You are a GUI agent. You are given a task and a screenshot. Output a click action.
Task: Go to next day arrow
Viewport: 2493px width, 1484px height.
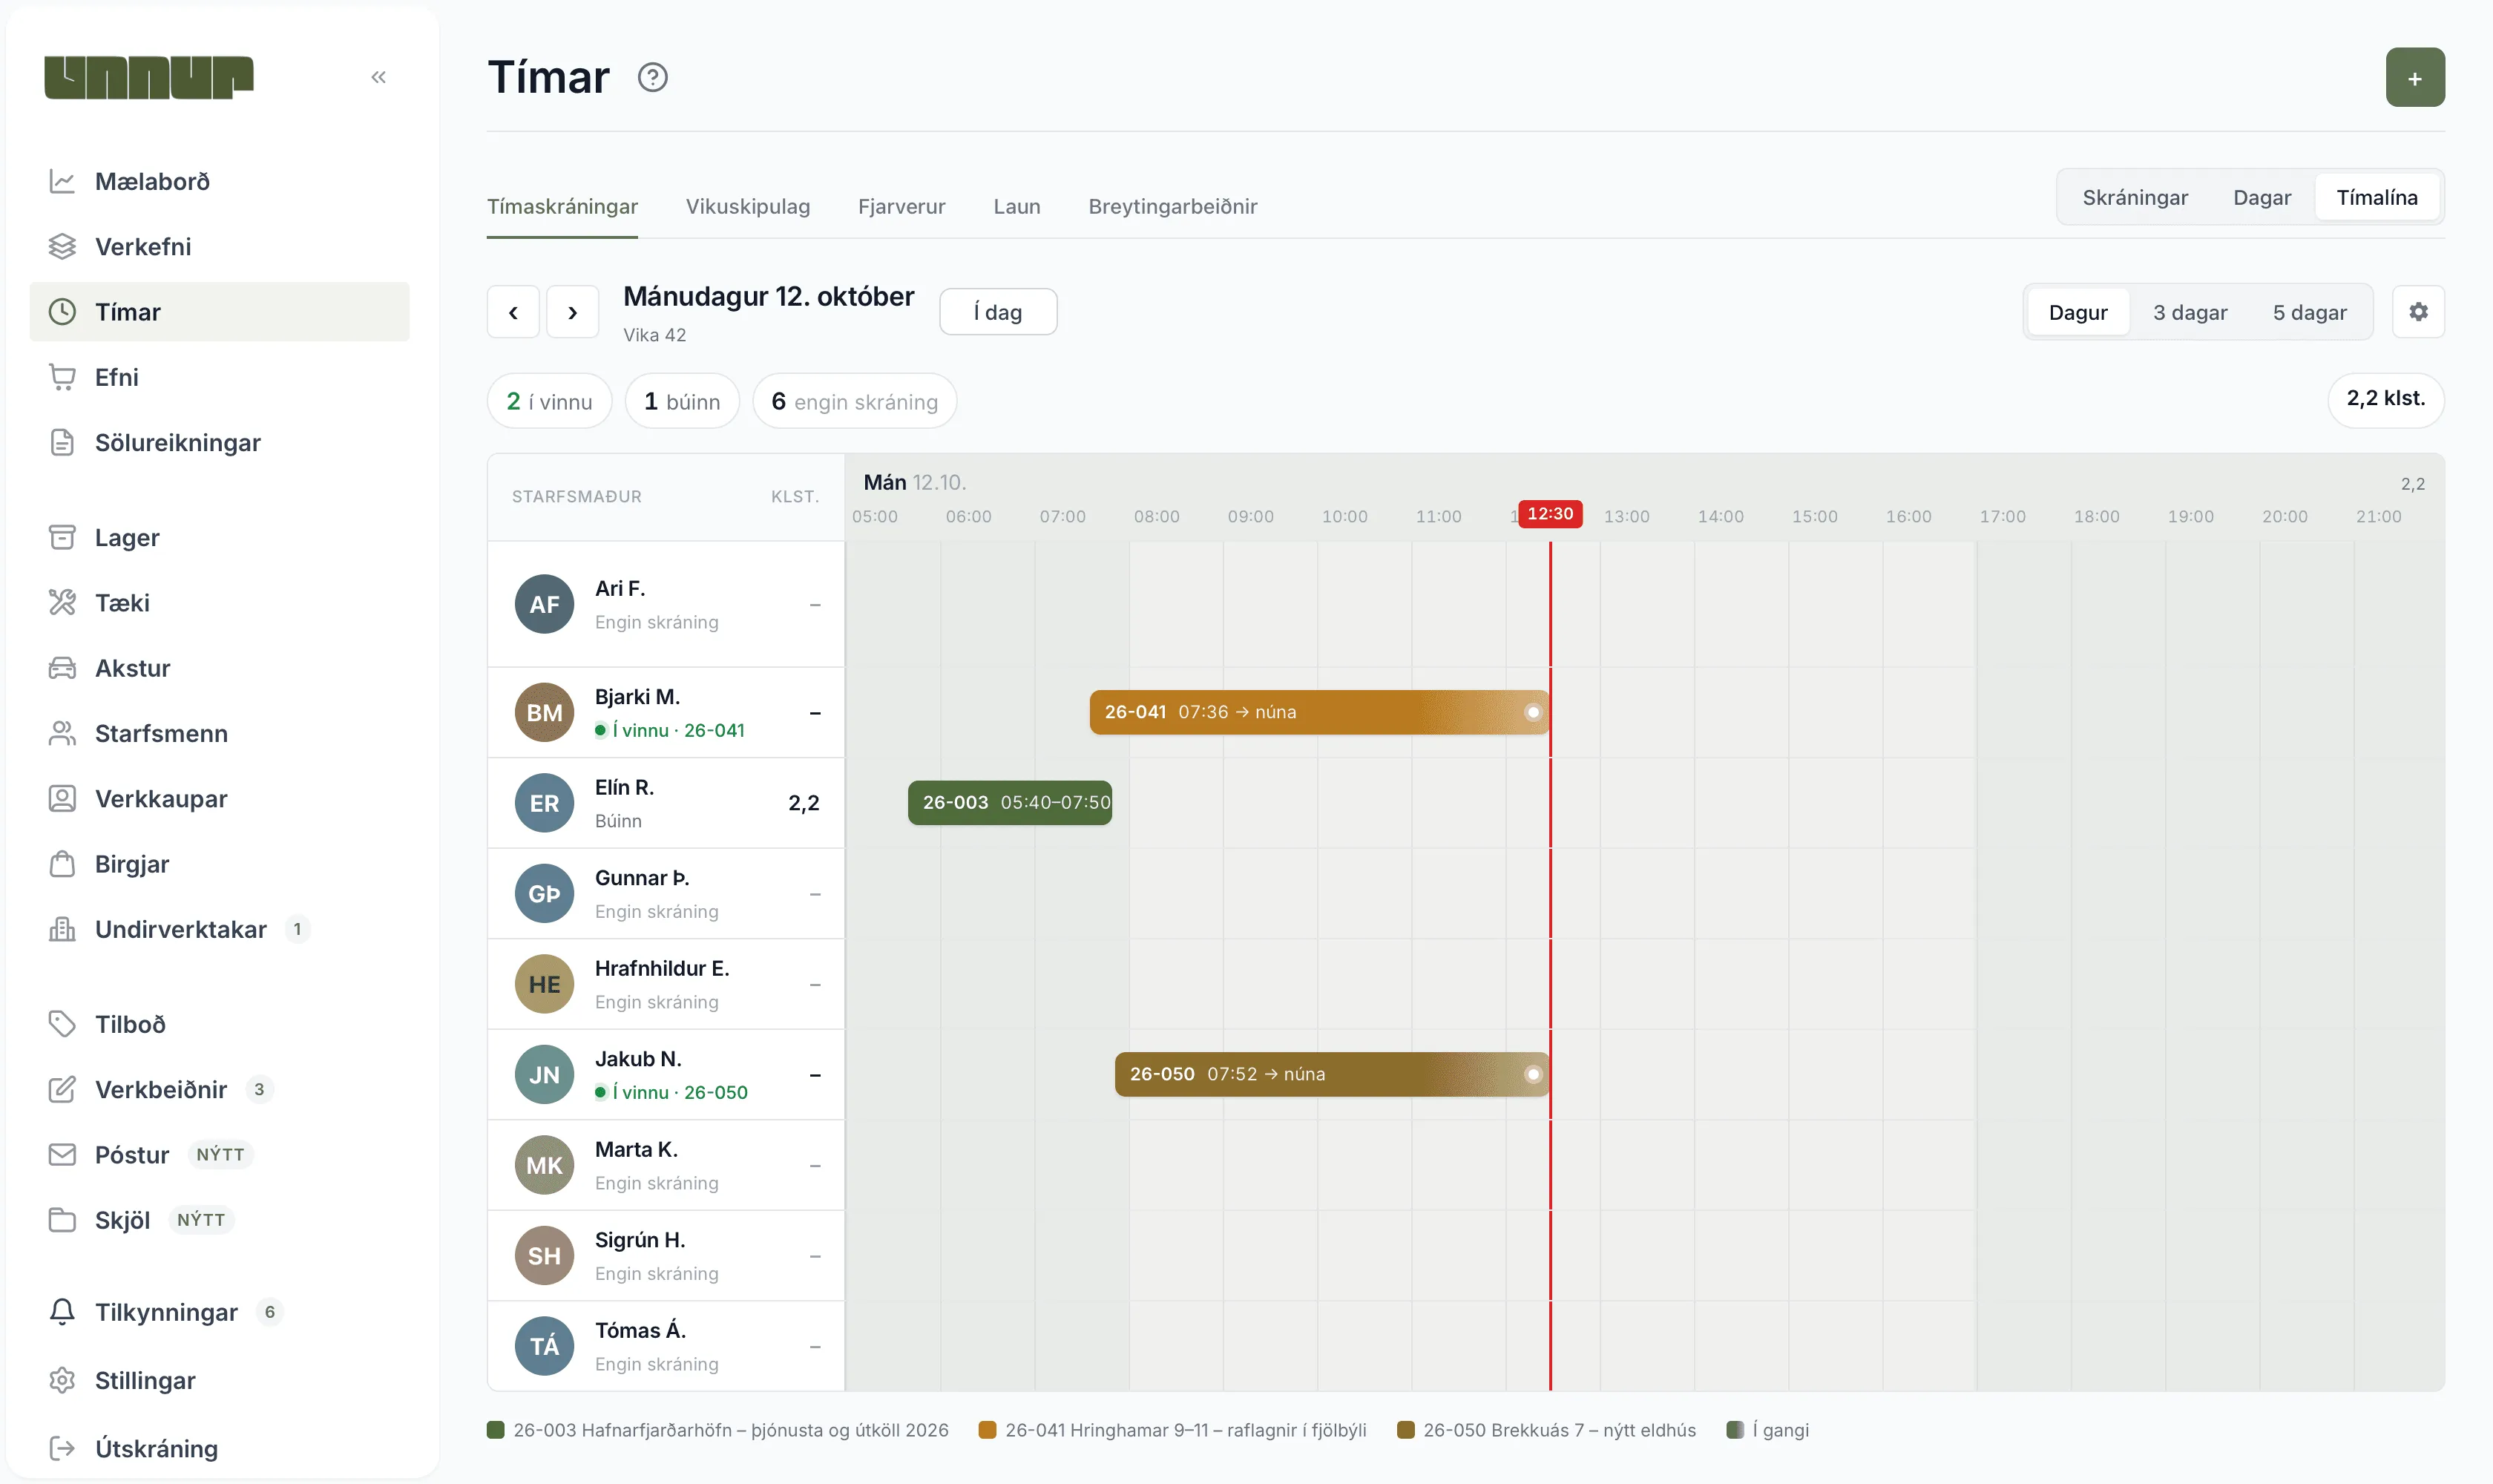[572, 312]
